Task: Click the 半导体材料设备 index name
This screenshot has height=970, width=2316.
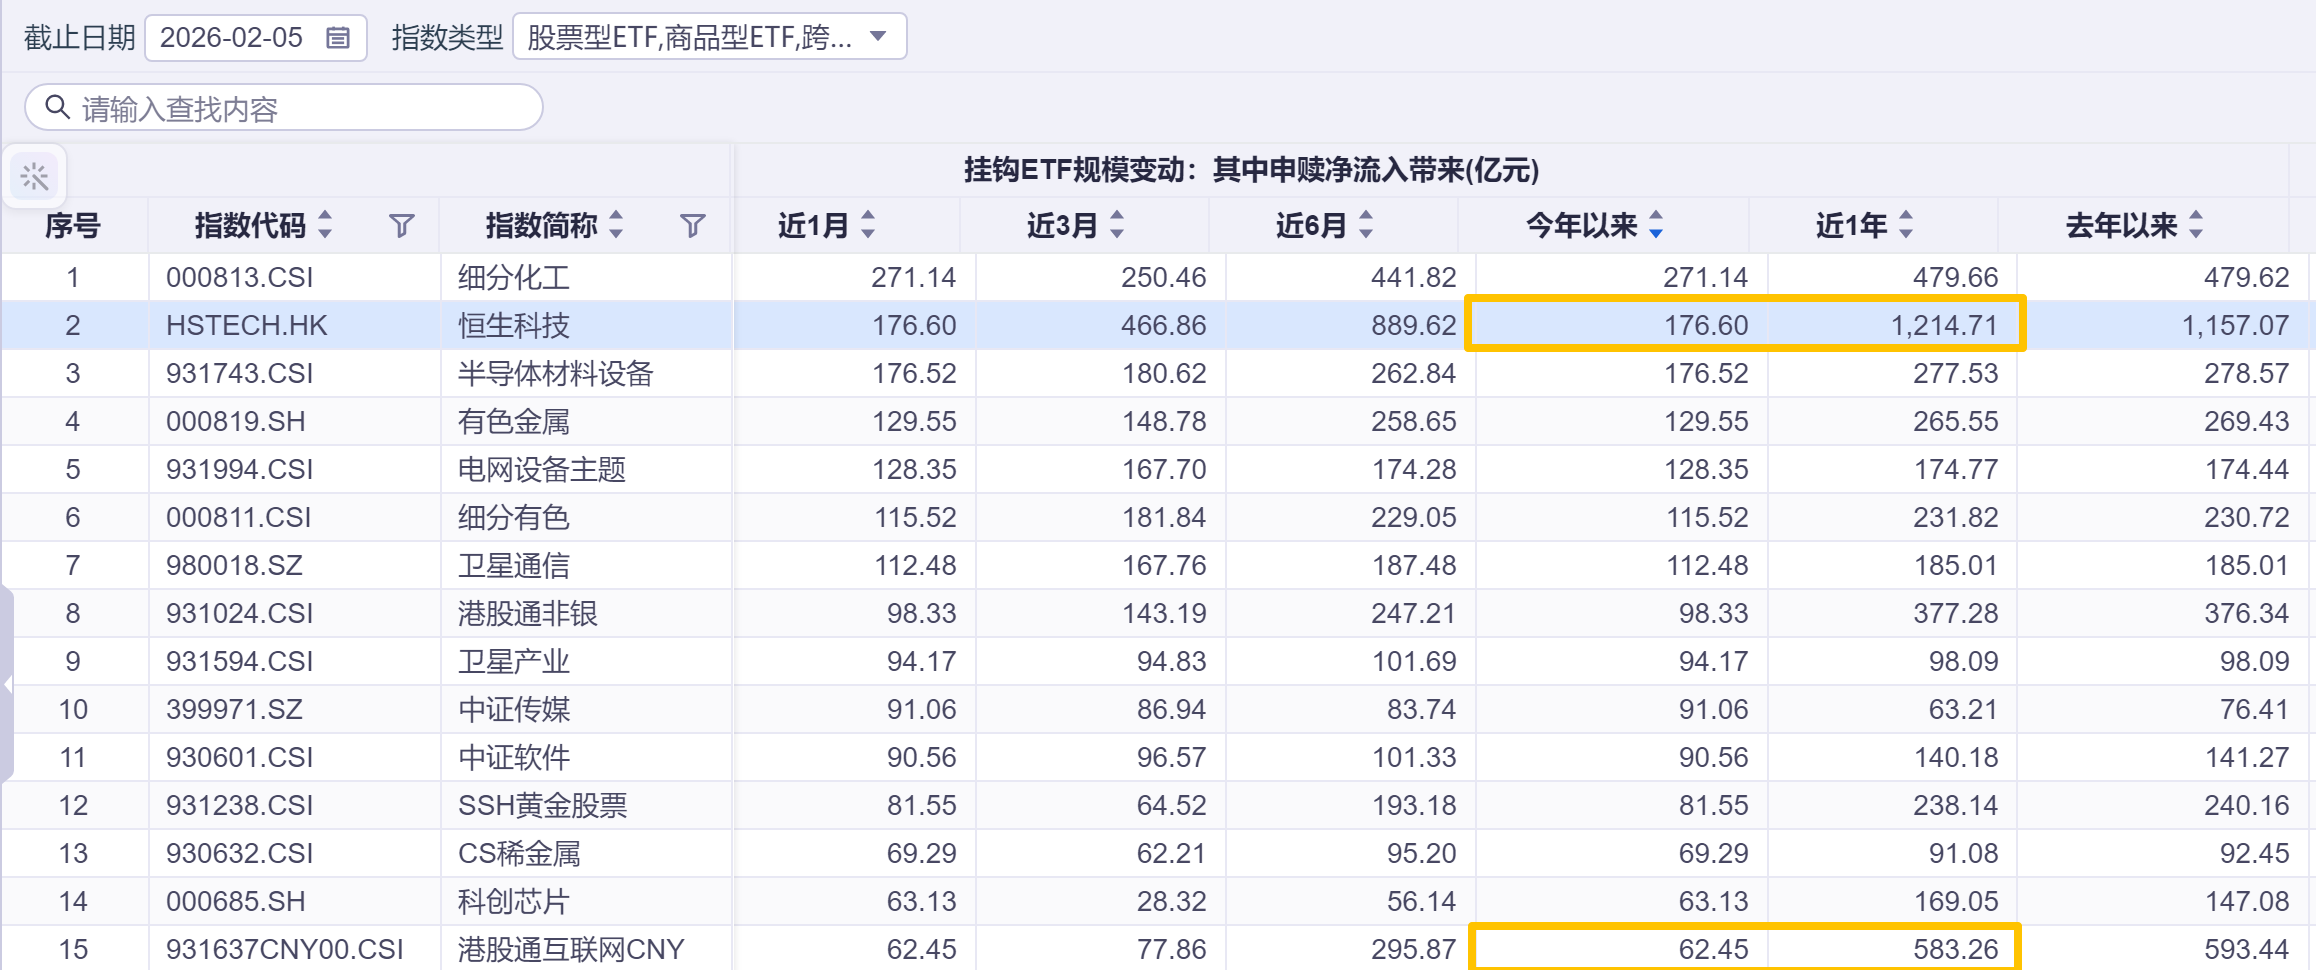Action: coord(555,373)
